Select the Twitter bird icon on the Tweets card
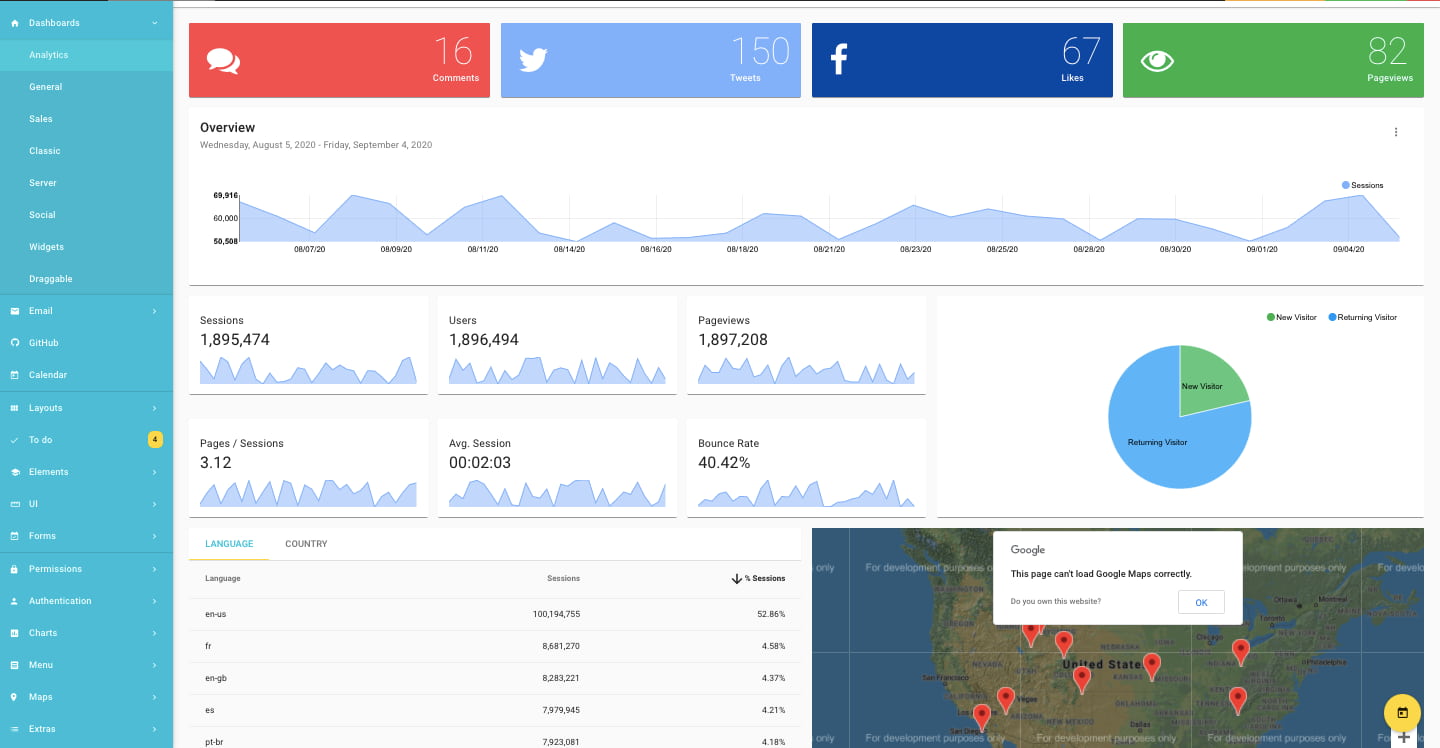The width and height of the screenshot is (1440, 748). 533,60
